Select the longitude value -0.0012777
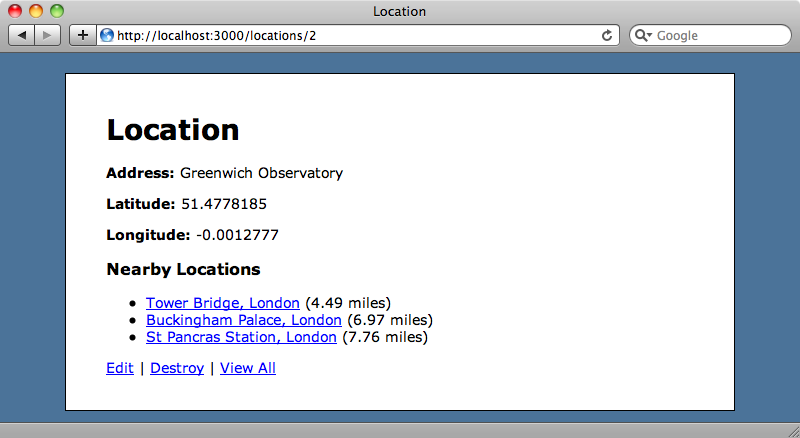Viewport: 800px width, 438px height. point(237,235)
